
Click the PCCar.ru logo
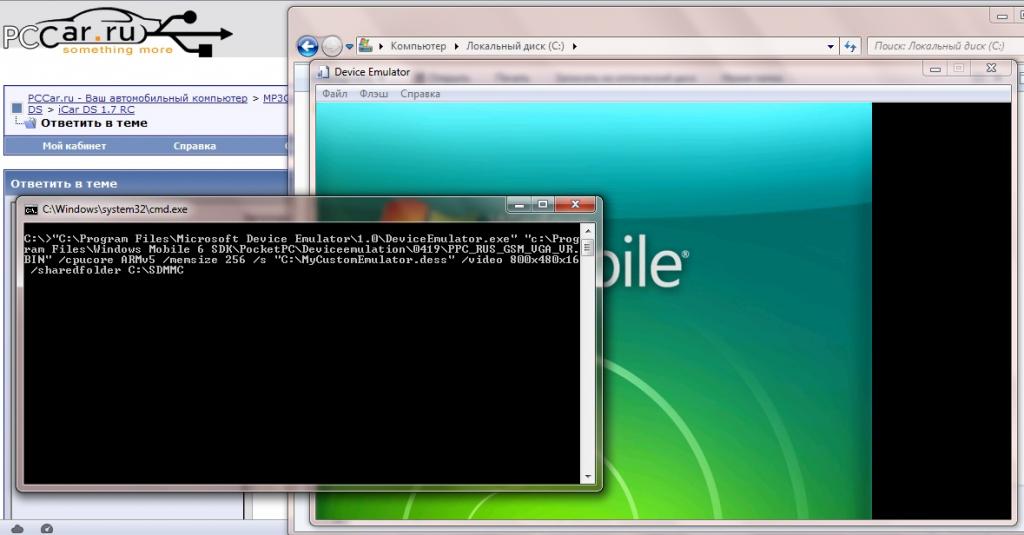pyautogui.click(x=118, y=33)
